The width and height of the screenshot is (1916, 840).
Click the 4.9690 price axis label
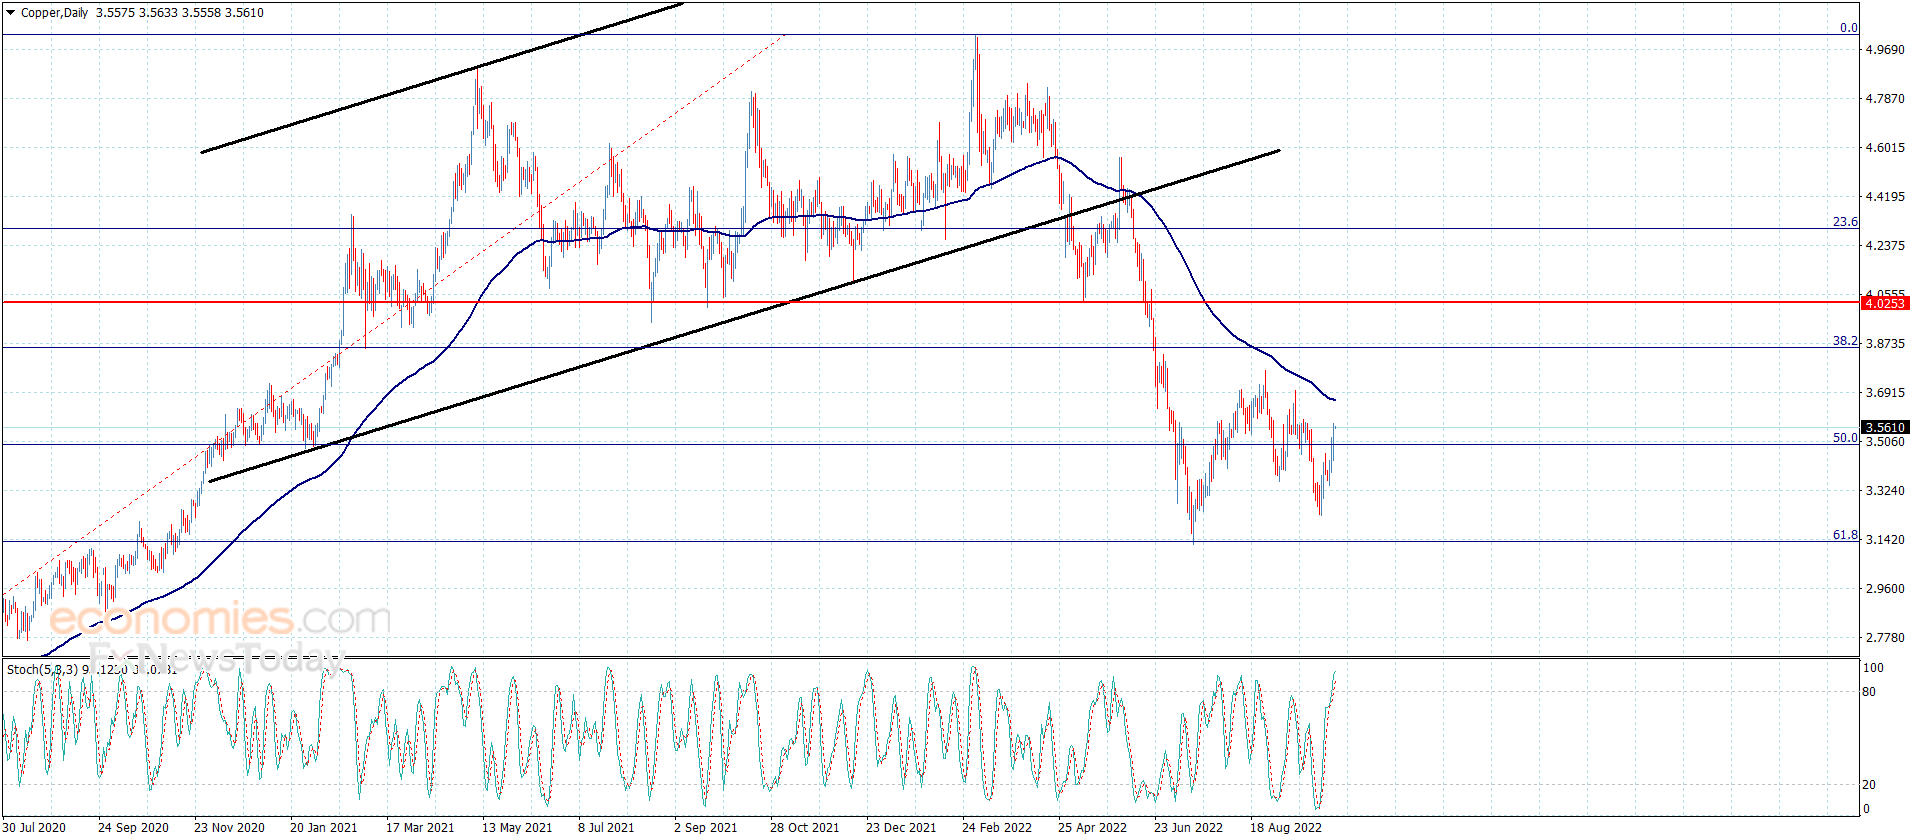tap(1884, 50)
